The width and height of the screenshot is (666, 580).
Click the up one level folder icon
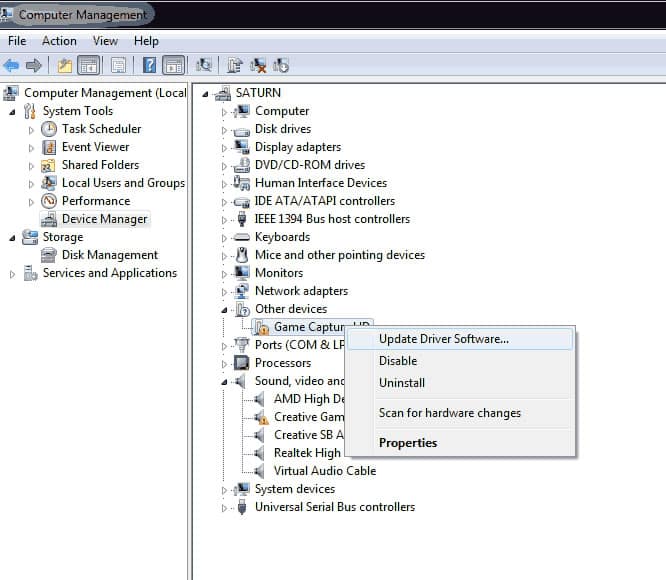65,66
